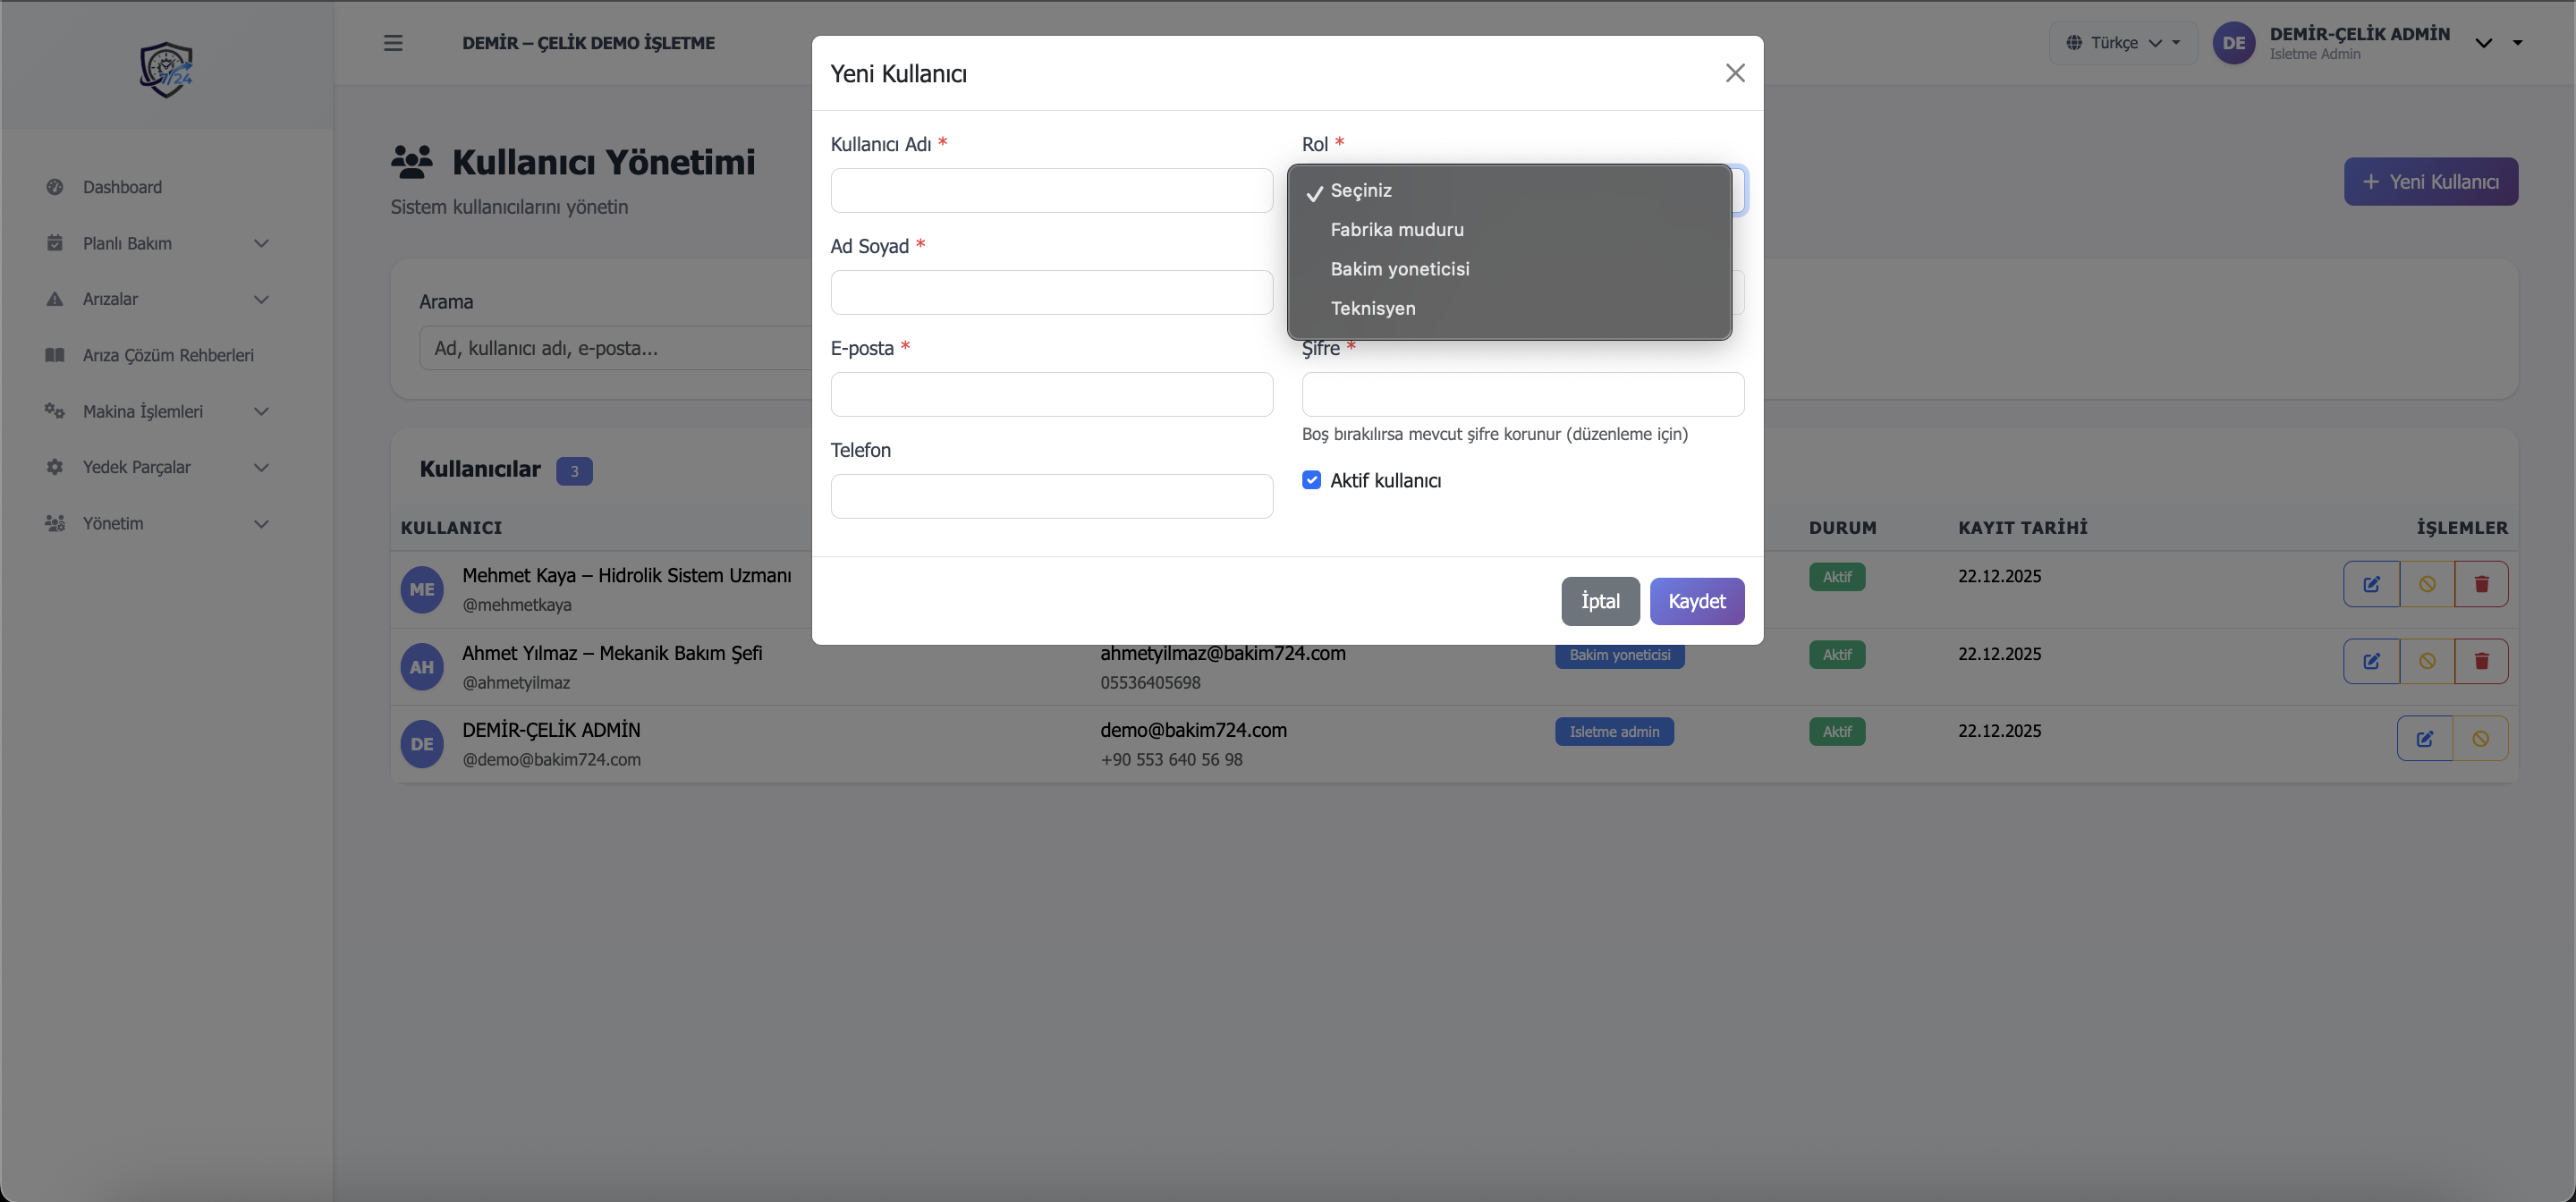2576x1202 pixels.
Task: Click the Kullanıcı Adı input field
Action: tap(1051, 190)
